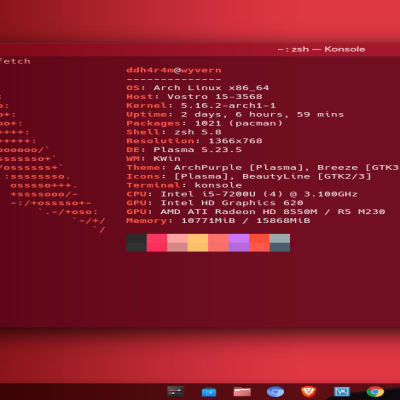Click the 'Theme: ArchPurple' line
The height and width of the screenshot is (400, 400).
tap(262, 167)
